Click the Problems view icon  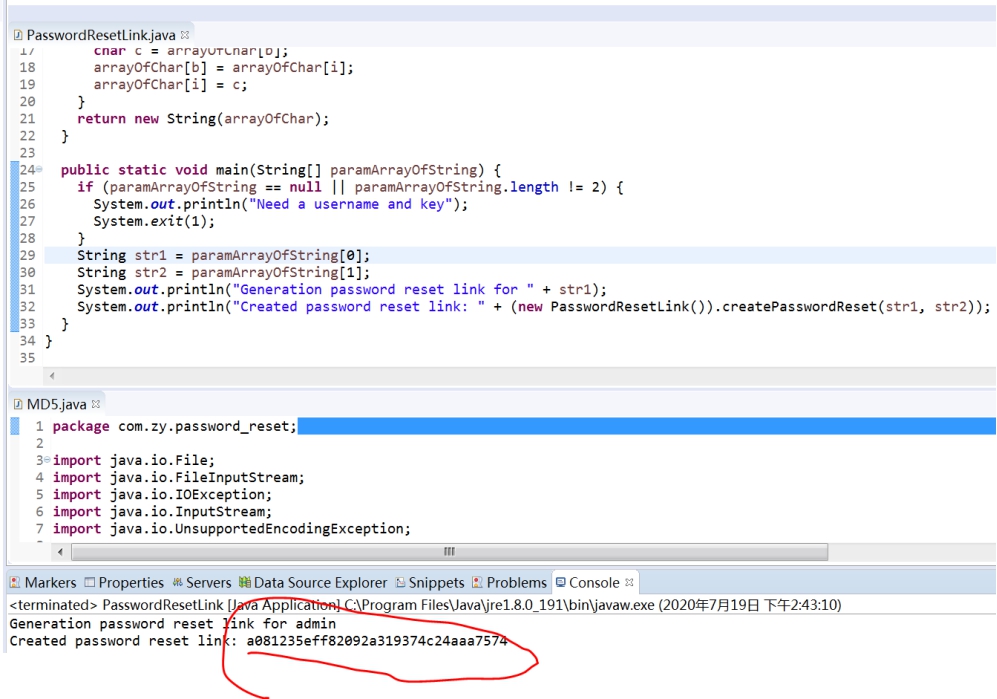[x=478, y=583]
